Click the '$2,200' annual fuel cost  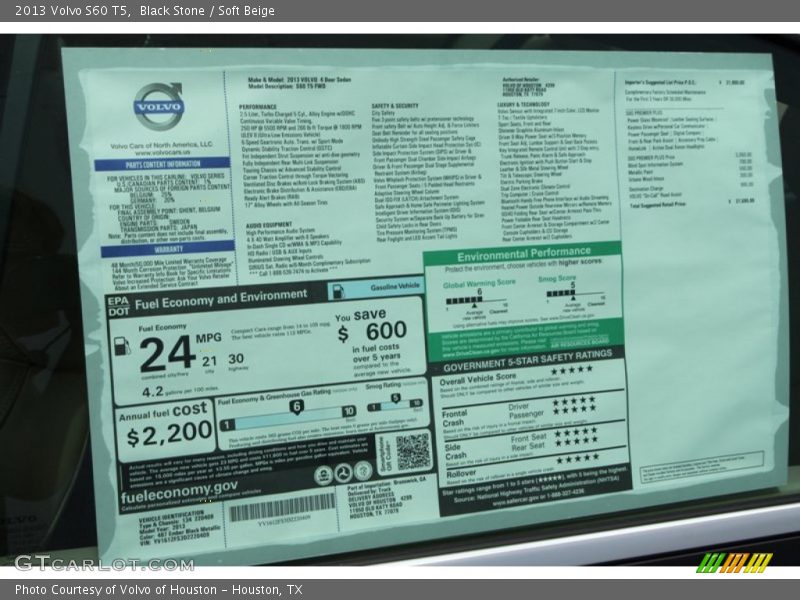coord(169,434)
